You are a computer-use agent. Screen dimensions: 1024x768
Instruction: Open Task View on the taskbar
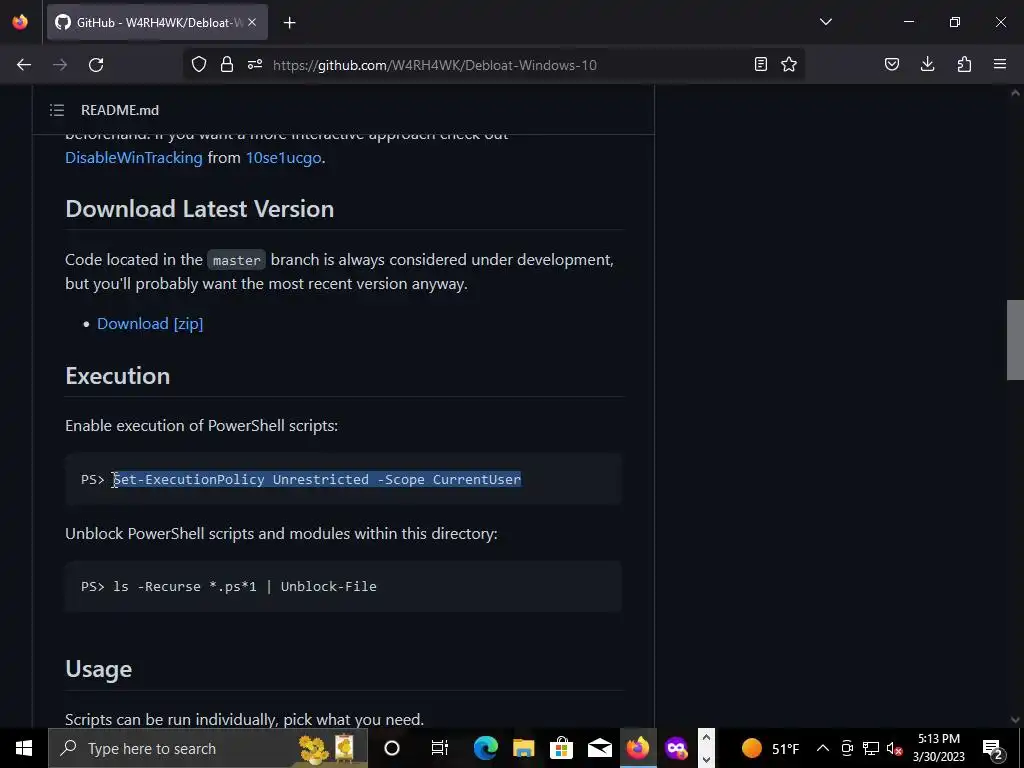click(x=440, y=748)
